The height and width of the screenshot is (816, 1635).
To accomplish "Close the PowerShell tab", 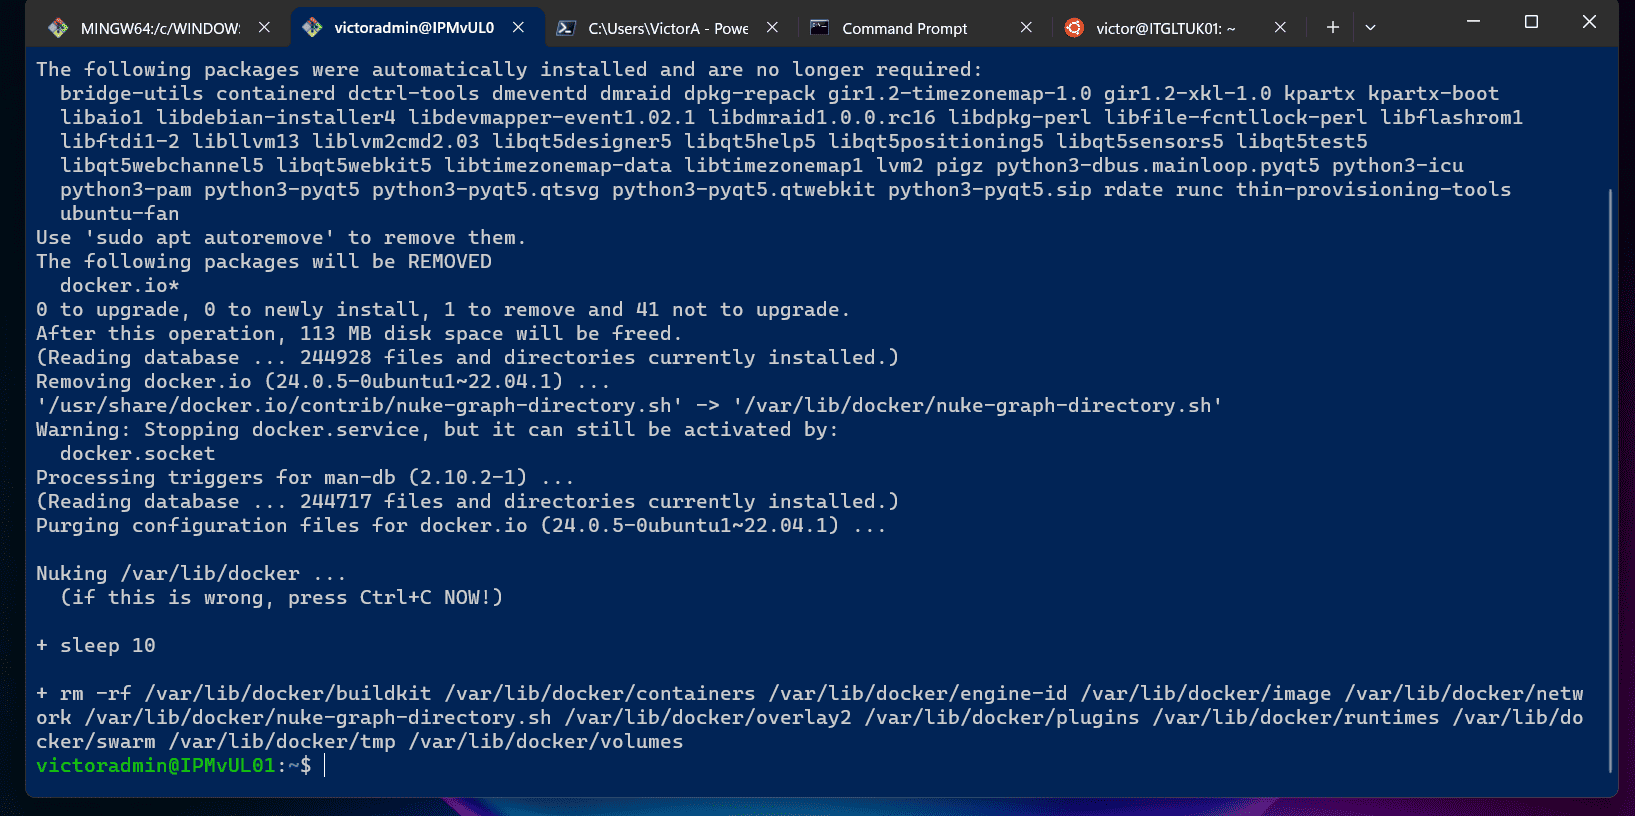I will (x=772, y=28).
